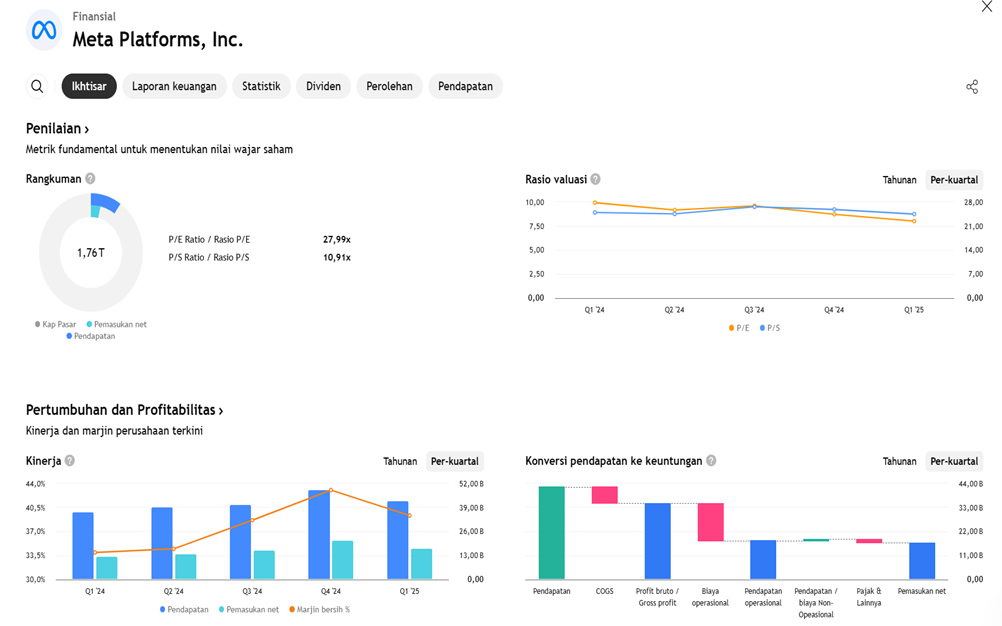Click the Meta Platforms, Inc. title
The height and width of the screenshot is (626, 1002).
click(158, 40)
